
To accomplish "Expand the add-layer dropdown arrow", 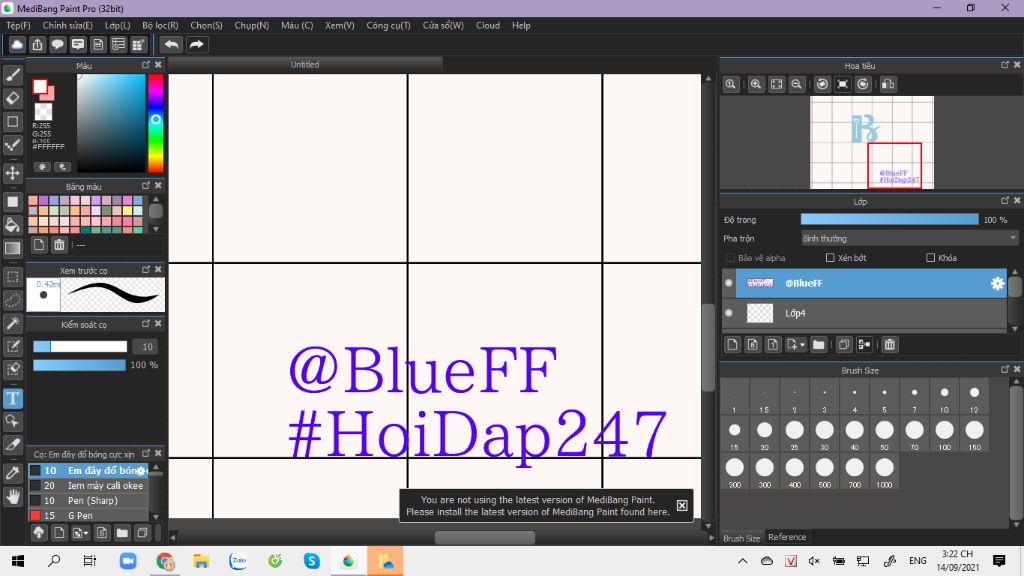I will point(803,345).
